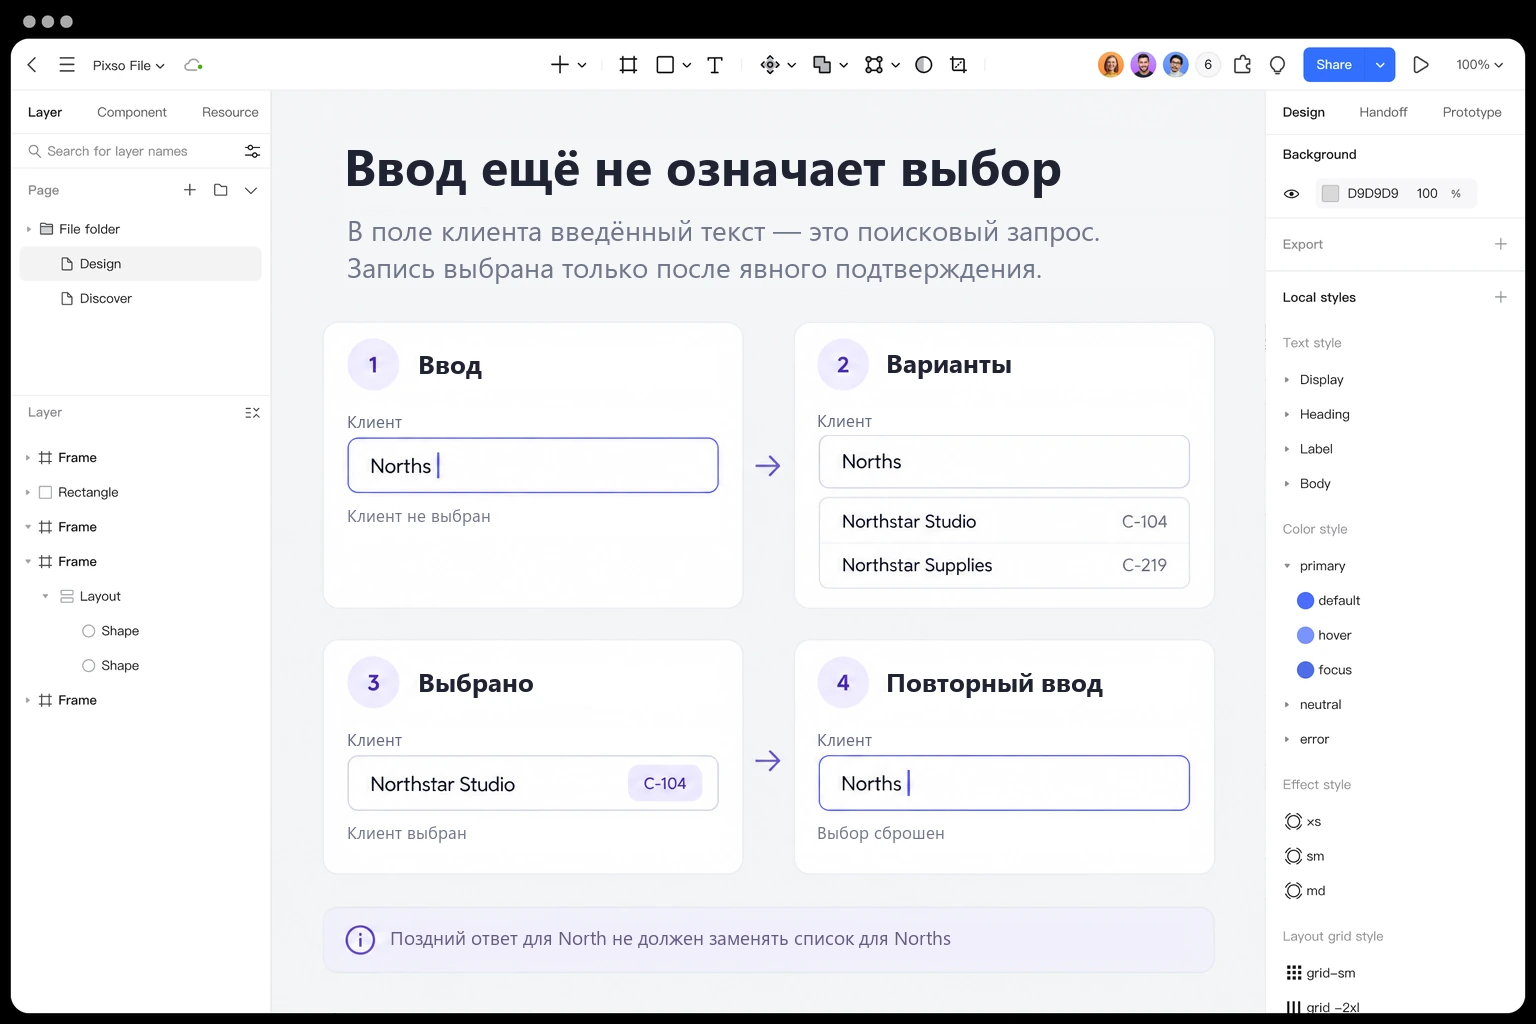This screenshot has width=1536, height=1024.
Task: Click the background opacity value 100
Action: (1427, 194)
